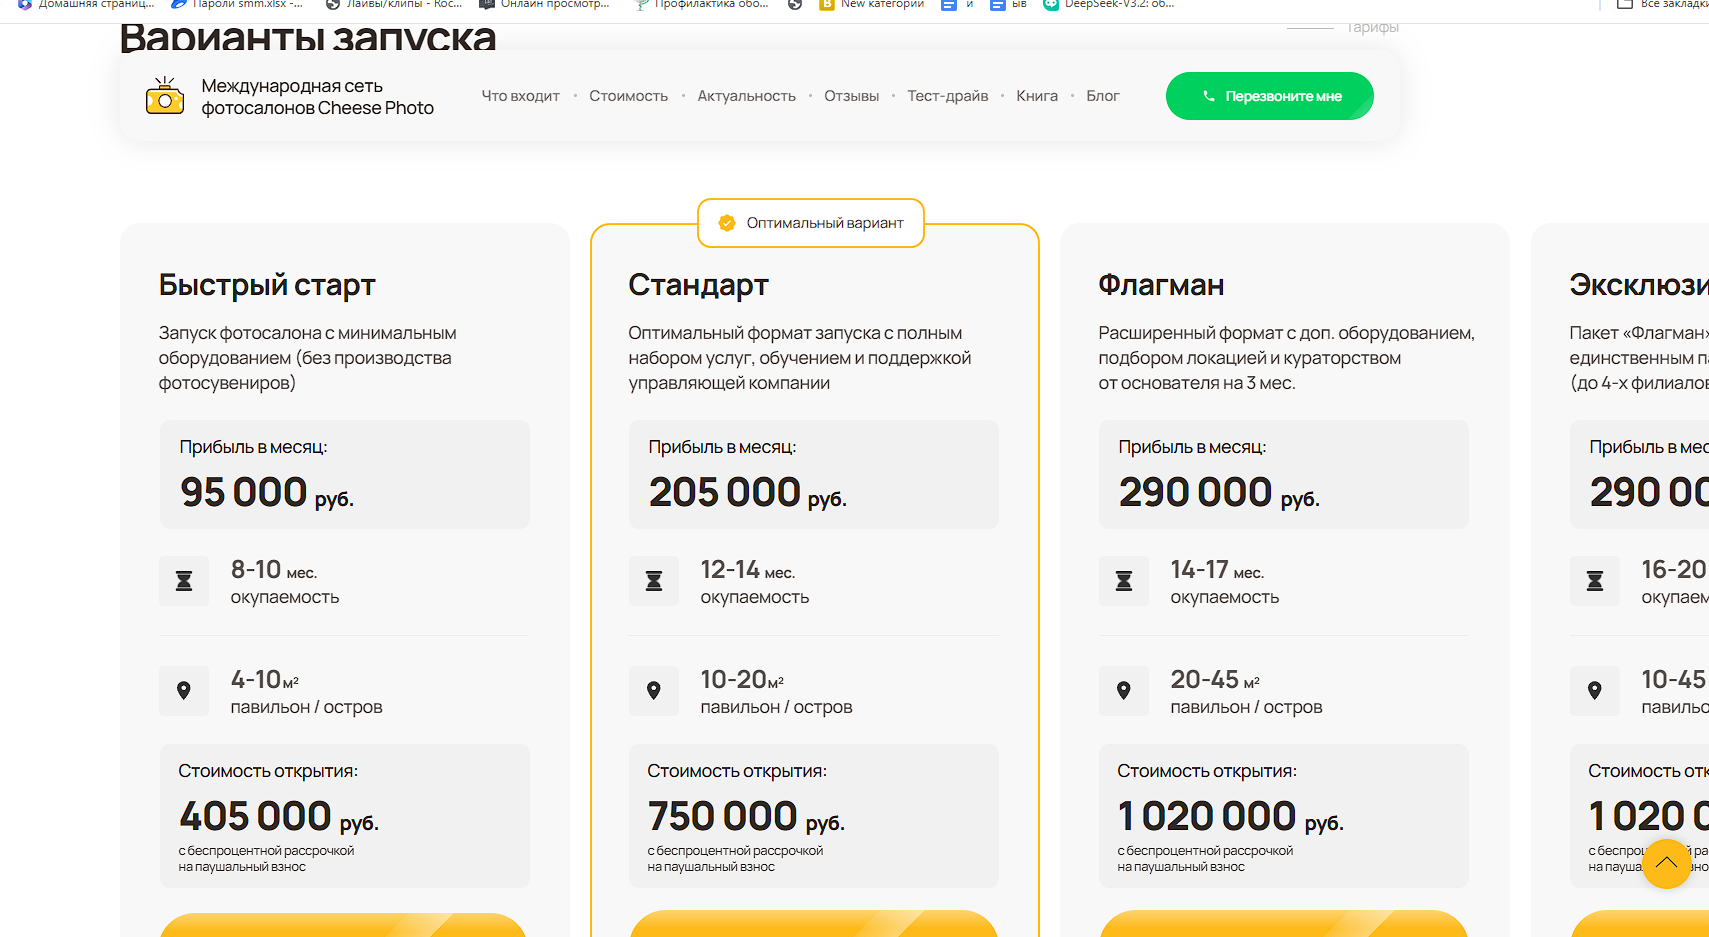Select Тест-драйв in the navigation bar
This screenshot has width=1709, height=937.
click(x=947, y=96)
